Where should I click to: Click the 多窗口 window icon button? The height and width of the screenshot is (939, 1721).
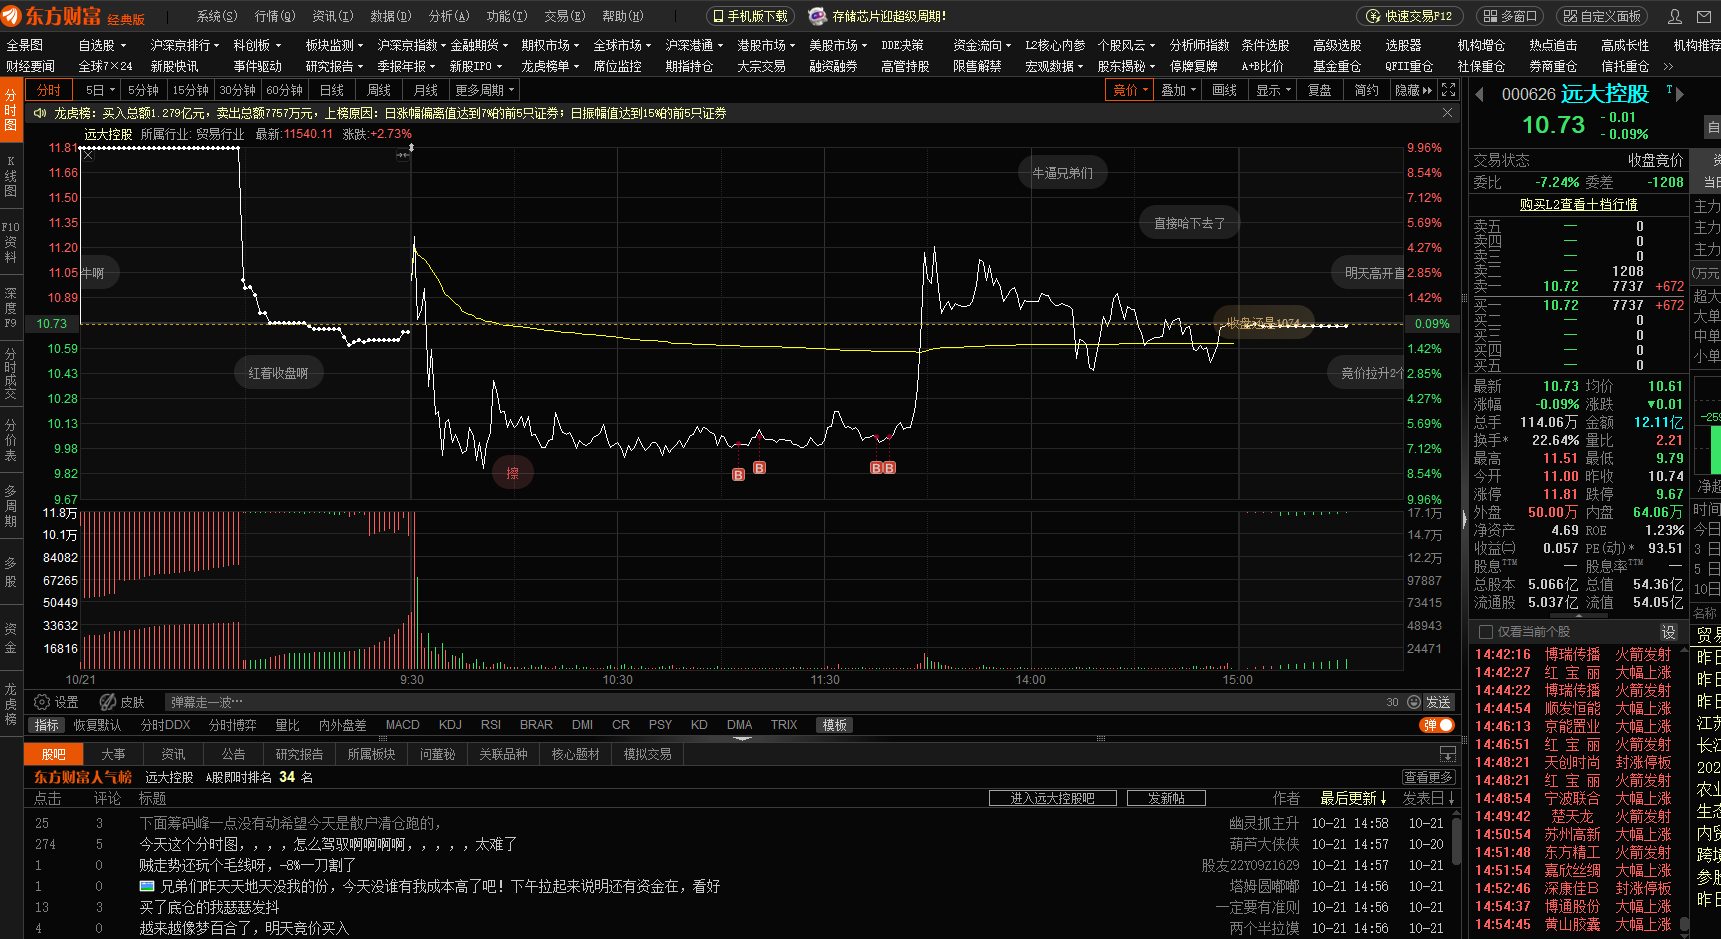tap(1510, 16)
